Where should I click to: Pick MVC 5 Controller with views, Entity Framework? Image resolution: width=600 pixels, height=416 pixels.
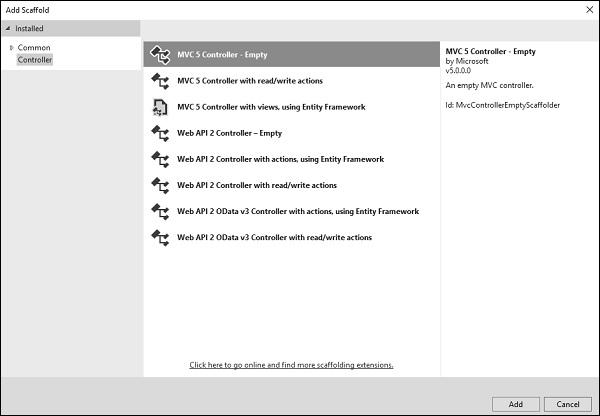click(271, 106)
